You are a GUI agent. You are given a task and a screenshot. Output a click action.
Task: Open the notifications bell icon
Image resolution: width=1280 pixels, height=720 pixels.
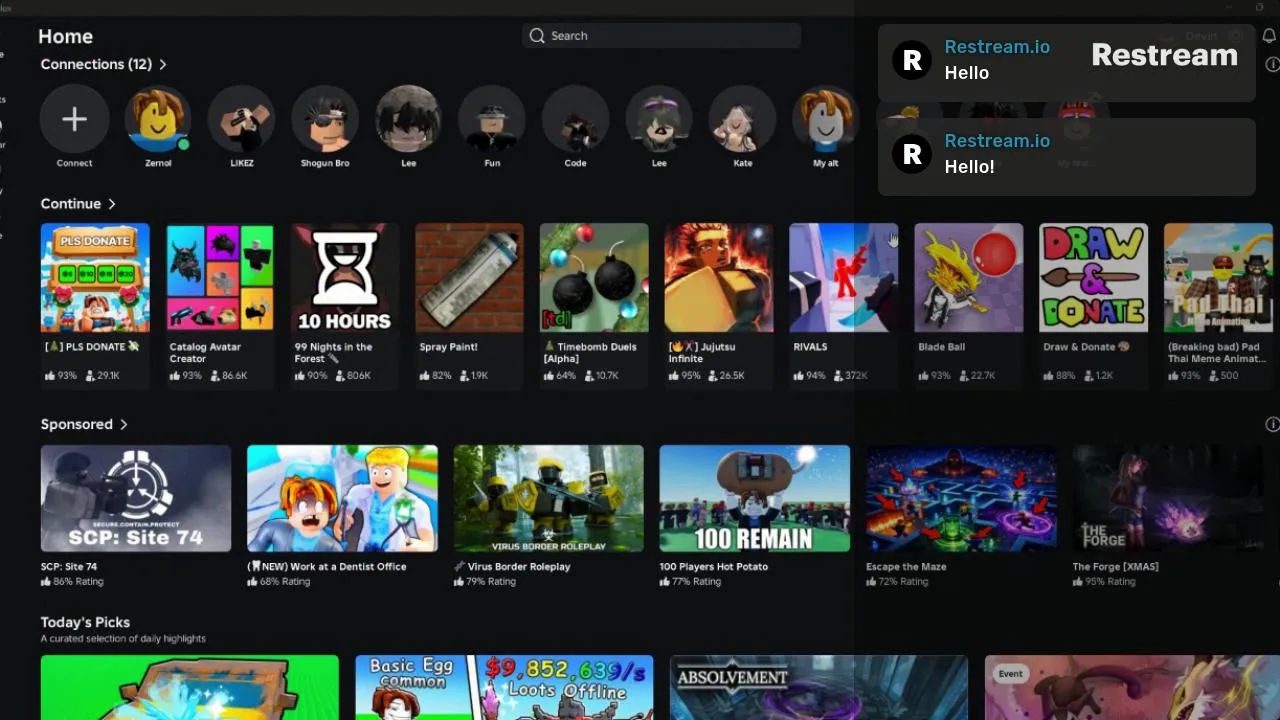pos(1269,36)
